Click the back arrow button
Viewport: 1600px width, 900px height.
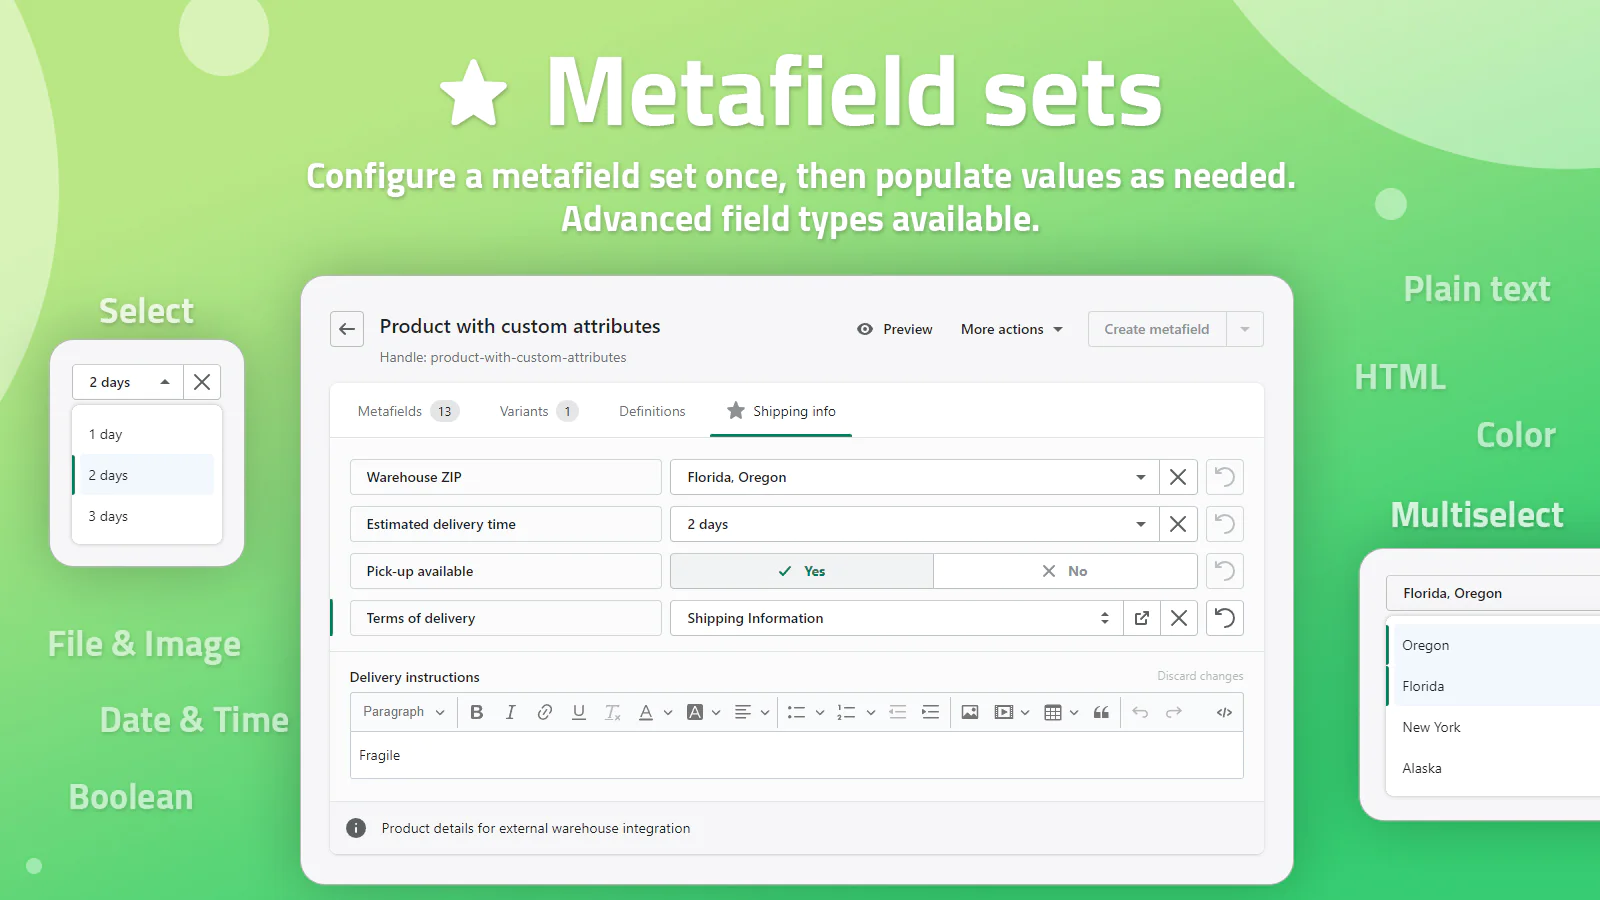pos(347,329)
